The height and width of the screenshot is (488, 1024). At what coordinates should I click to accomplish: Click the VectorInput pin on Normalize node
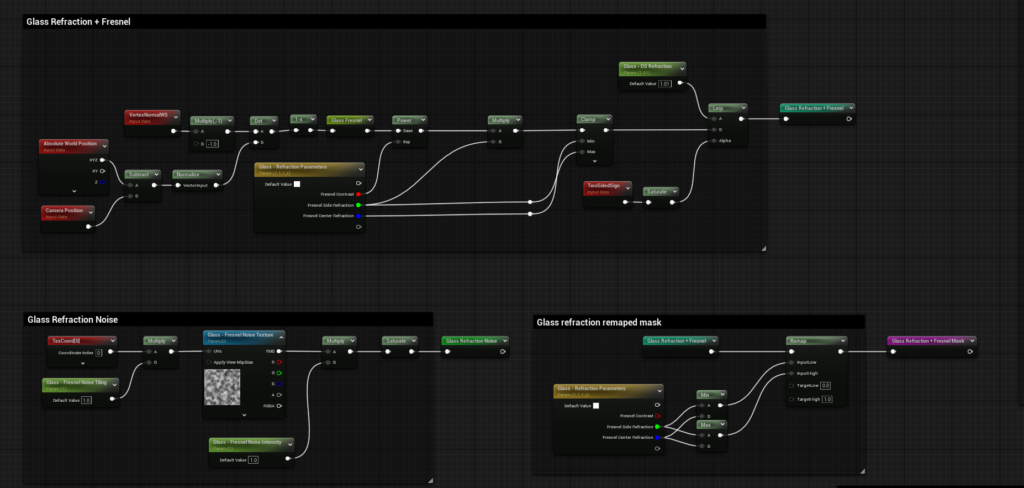click(x=178, y=187)
